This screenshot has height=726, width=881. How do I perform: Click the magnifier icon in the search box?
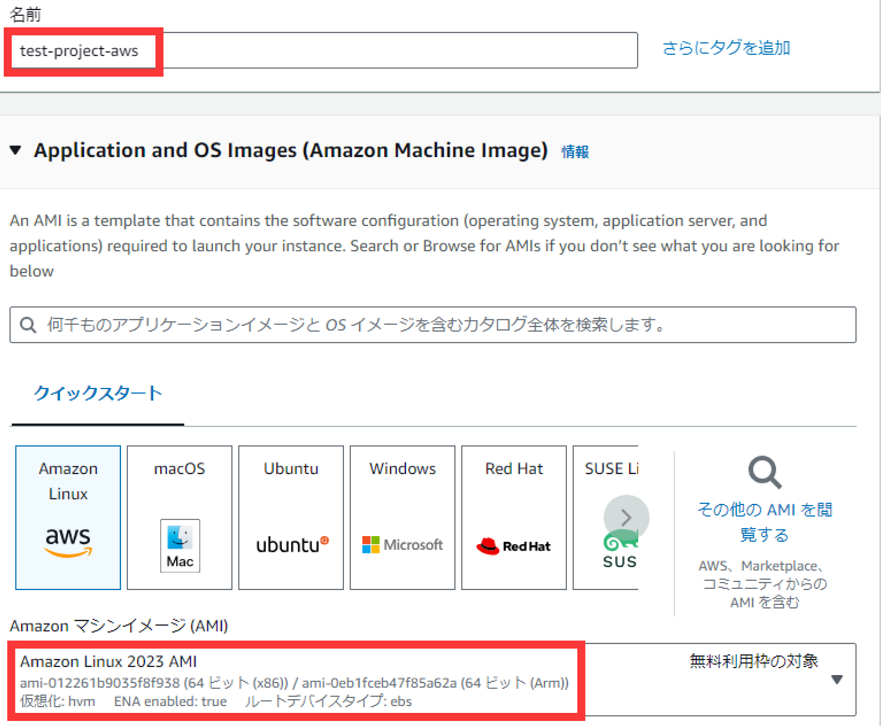[28, 325]
